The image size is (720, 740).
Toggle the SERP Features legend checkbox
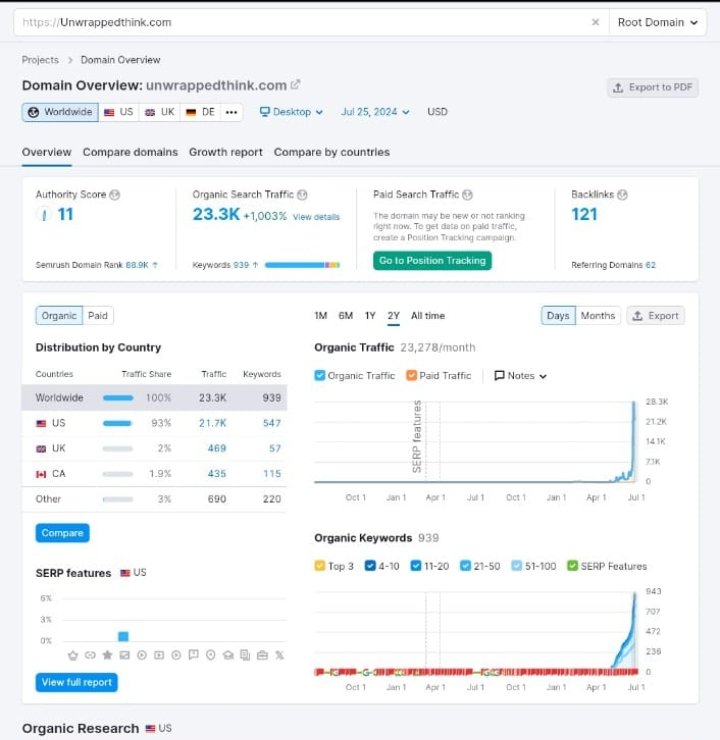point(573,566)
